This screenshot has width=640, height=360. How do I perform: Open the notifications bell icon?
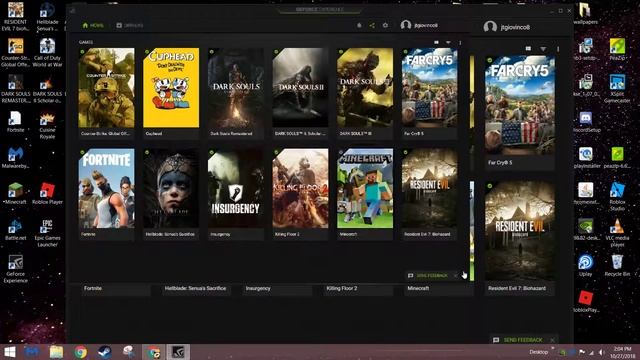359,25
